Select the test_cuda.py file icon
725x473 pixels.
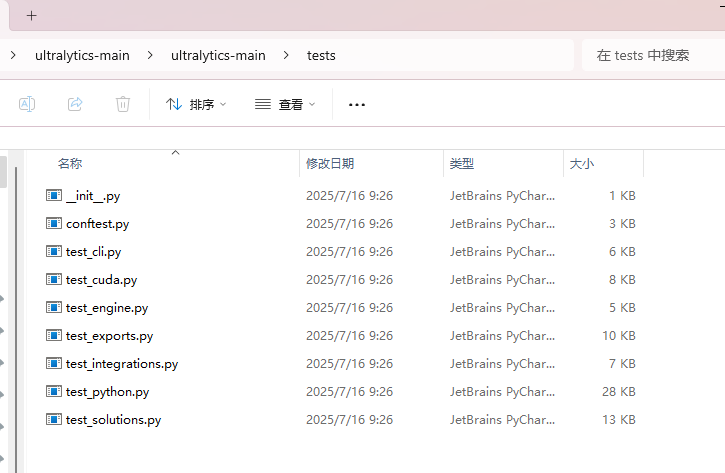pyautogui.click(x=54, y=280)
